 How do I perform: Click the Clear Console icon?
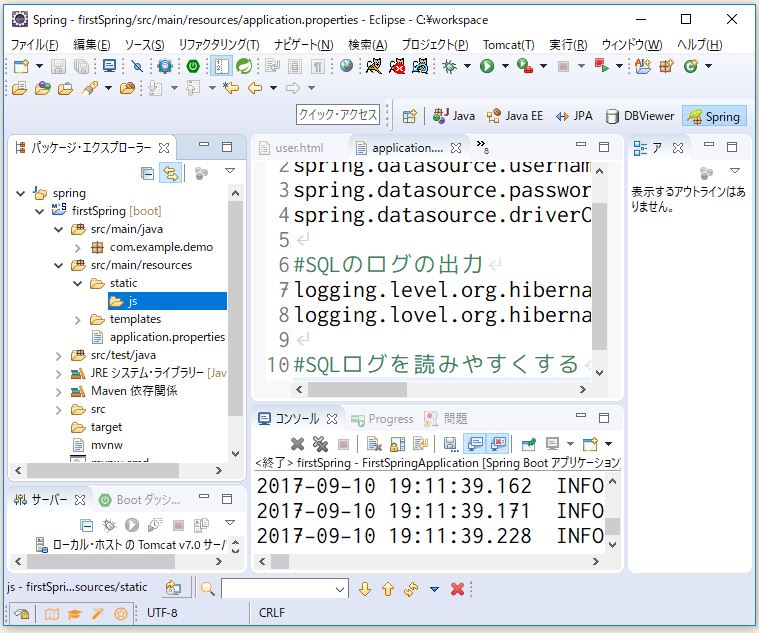pyautogui.click(x=374, y=444)
